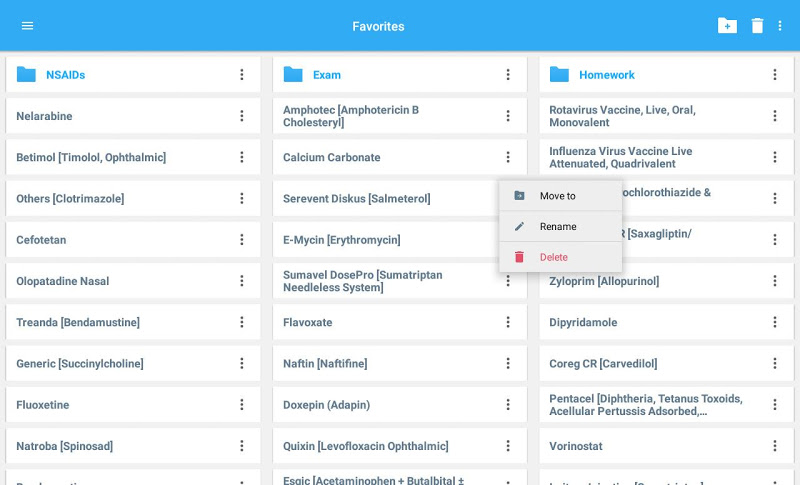Open options for Pentacel entry
Image resolution: width=800 pixels, height=485 pixels.
pos(774,405)
